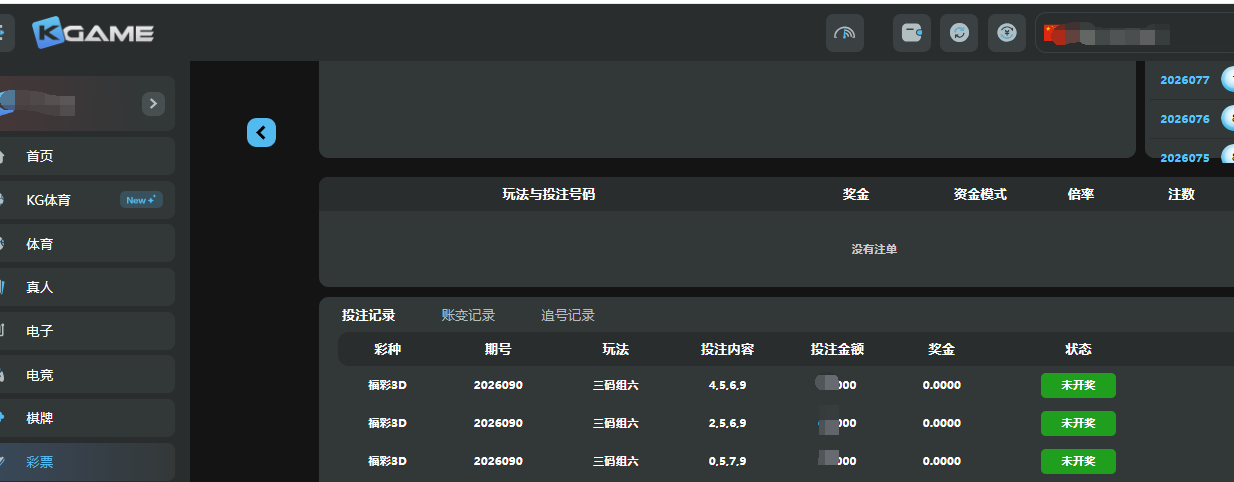The width and height of the screenshot is (1234, 482).
Task: Click bet content 4,5,6,9
Action: coord(727,385)
